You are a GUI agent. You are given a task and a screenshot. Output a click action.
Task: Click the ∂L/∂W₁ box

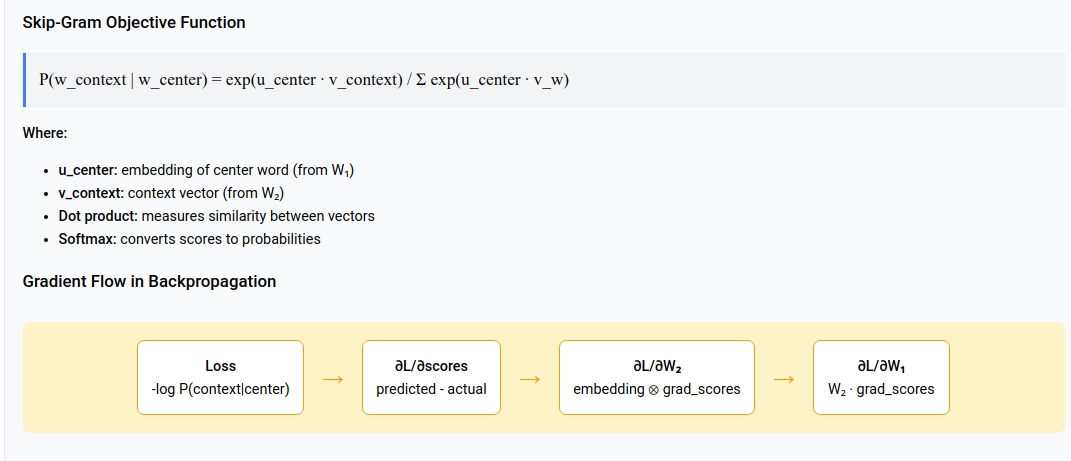click(881, 378)
